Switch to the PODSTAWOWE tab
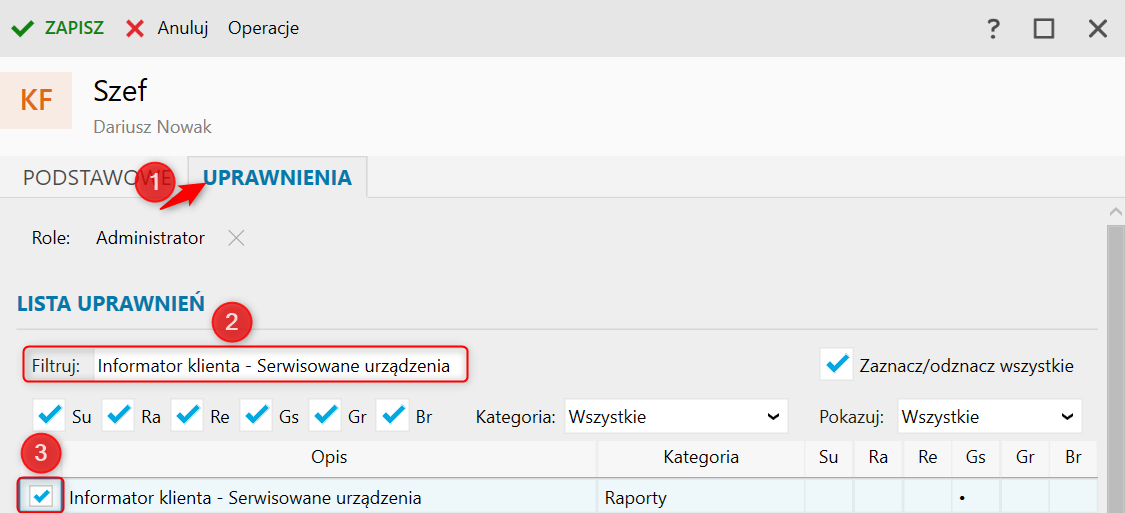 click(x=85, y=178)
